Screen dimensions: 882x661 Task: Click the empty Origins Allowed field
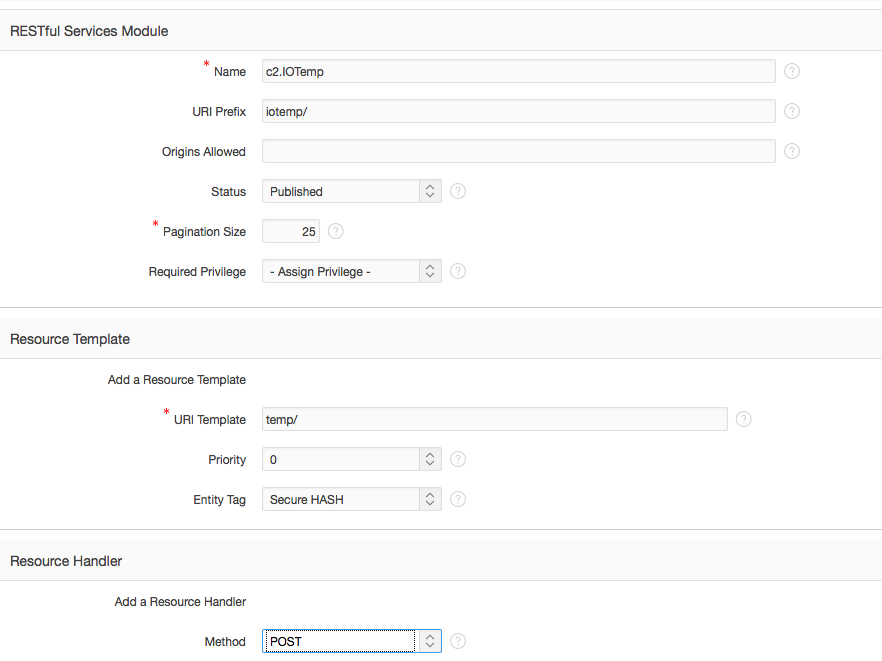pos(519,151)
